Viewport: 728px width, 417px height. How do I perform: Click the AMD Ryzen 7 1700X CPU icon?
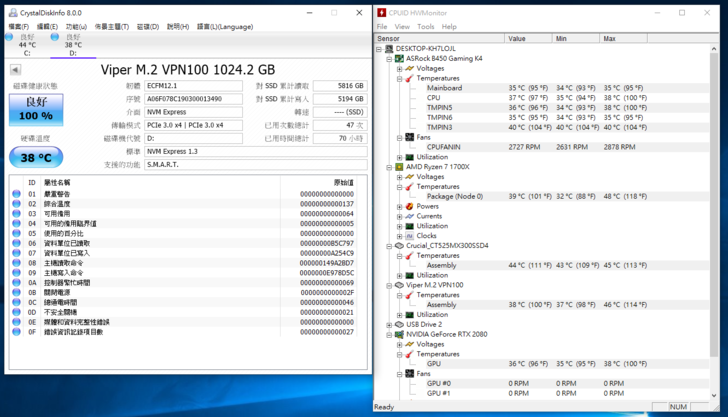pos(400,167)
